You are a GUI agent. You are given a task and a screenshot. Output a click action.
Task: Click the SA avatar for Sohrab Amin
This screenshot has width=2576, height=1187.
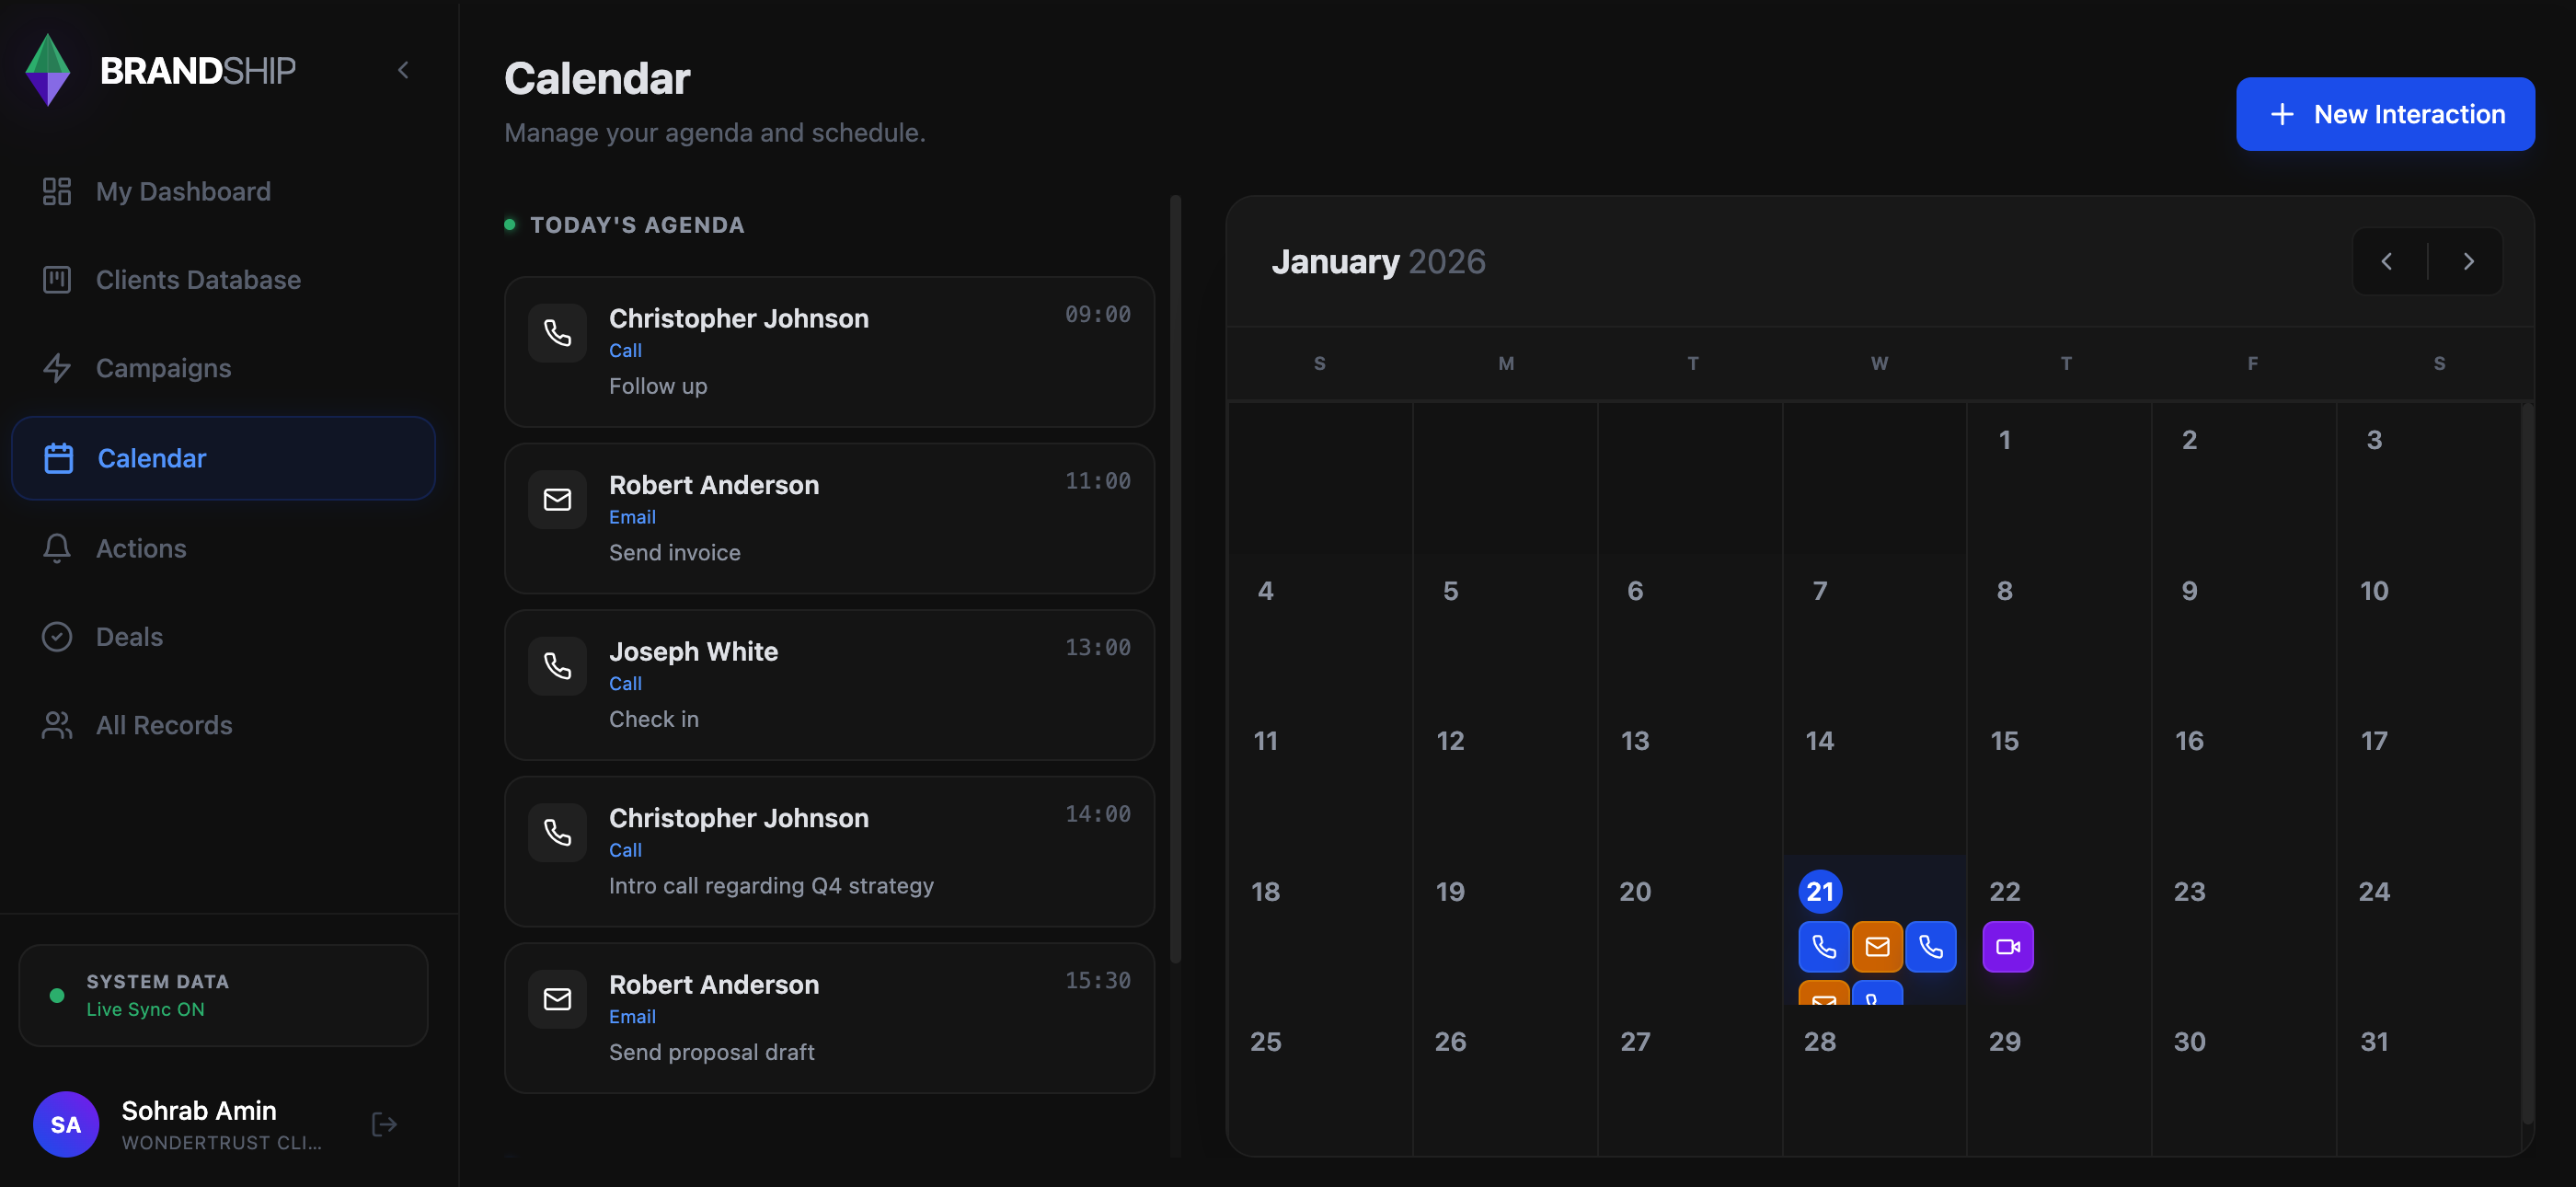[x=66, y=1124]
